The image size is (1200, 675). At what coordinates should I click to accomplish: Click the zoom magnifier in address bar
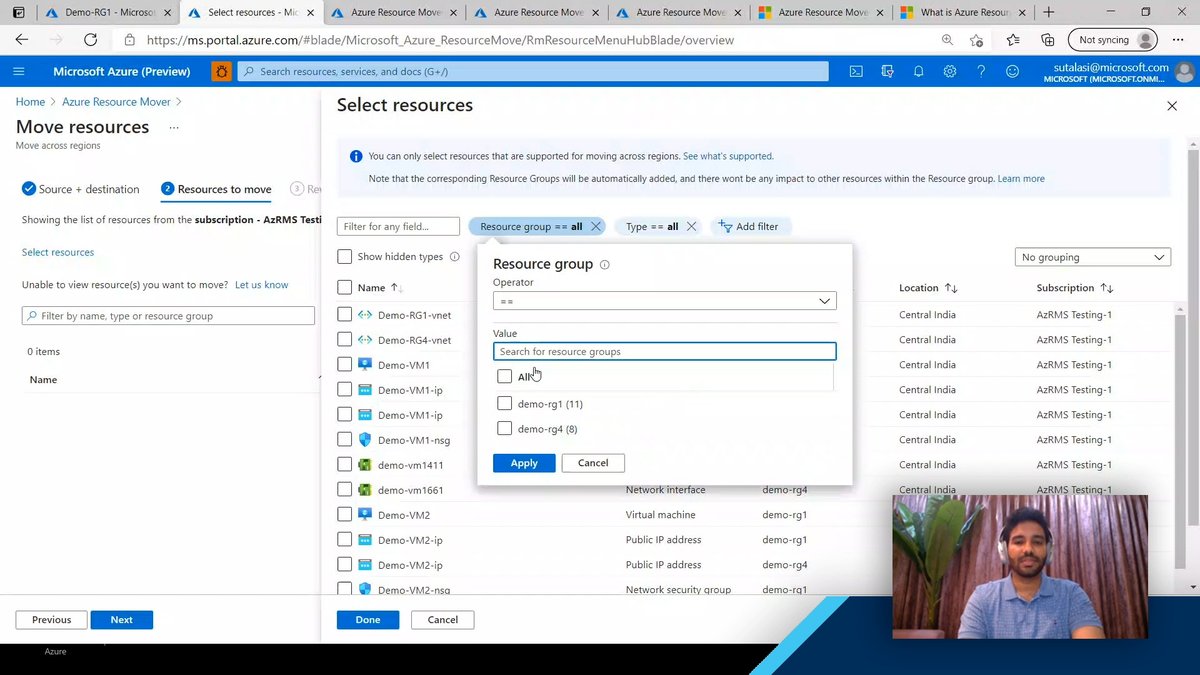point(947,40)
